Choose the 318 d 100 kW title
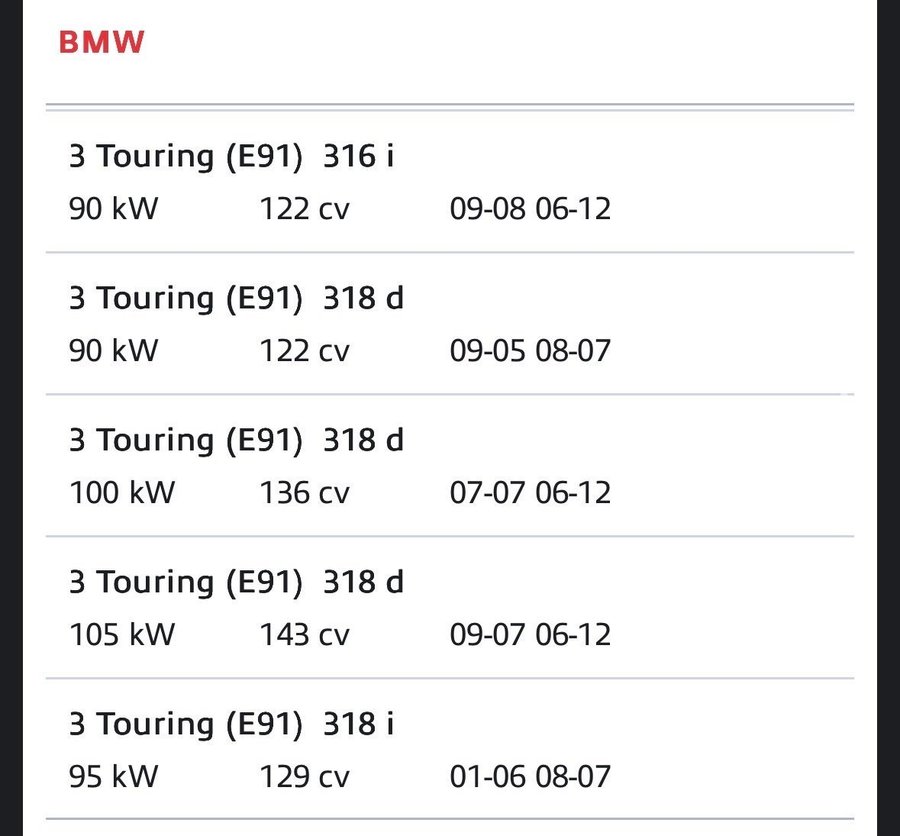Viewport: 900px width, 836px height. coord(236,440)
